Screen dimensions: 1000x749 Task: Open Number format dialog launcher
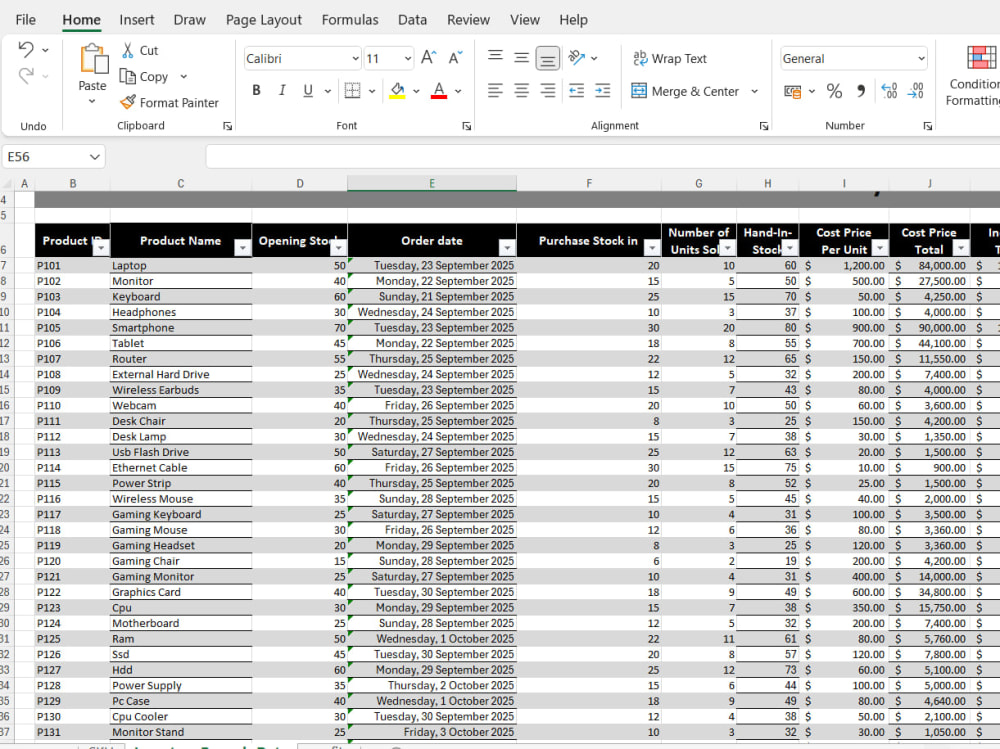(928, 126)
